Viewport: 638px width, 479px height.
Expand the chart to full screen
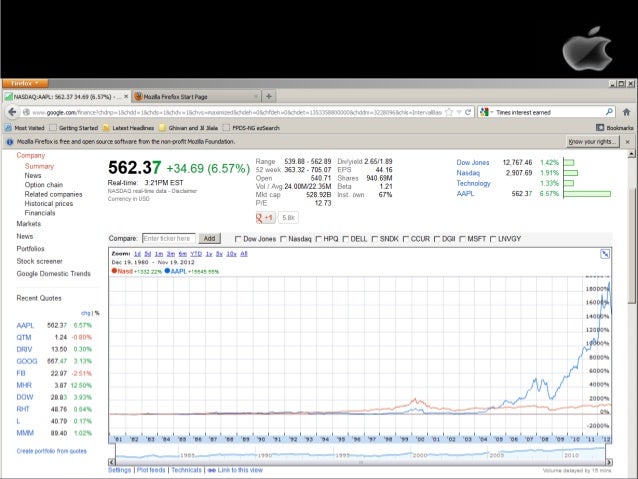[x=605, y=254]
